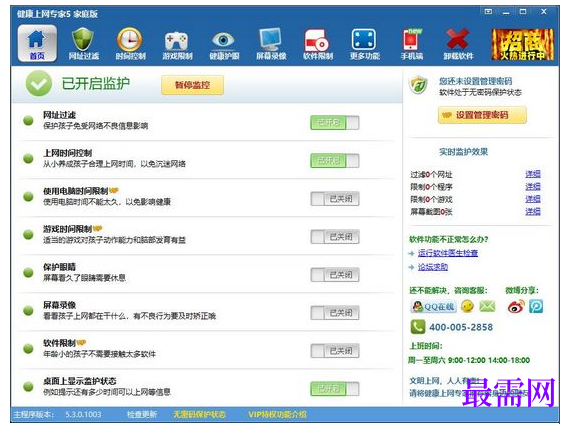The width and height of the screenshot is (574, 424).
Task: Open the 手机端 phone icon
Action: [x=411, y=43]
